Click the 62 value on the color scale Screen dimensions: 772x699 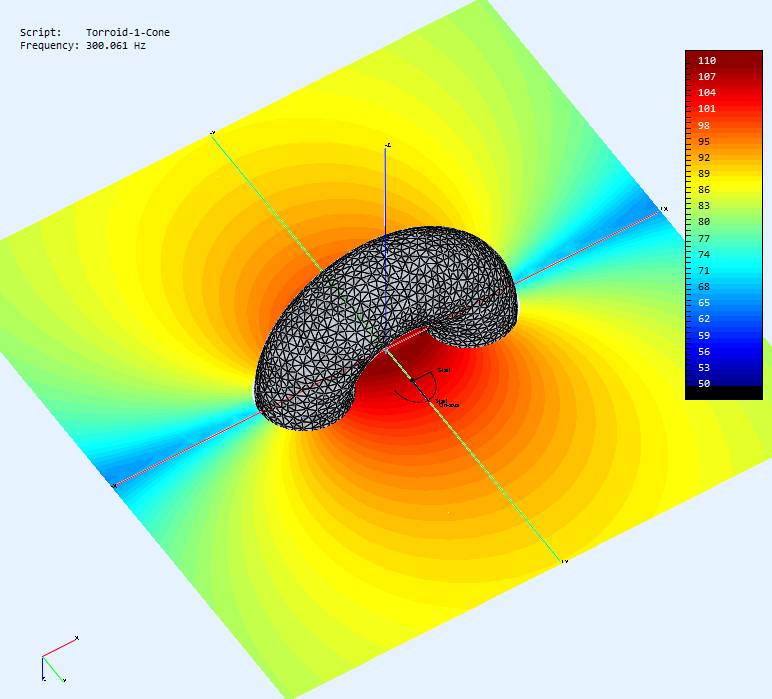(704, 318)
